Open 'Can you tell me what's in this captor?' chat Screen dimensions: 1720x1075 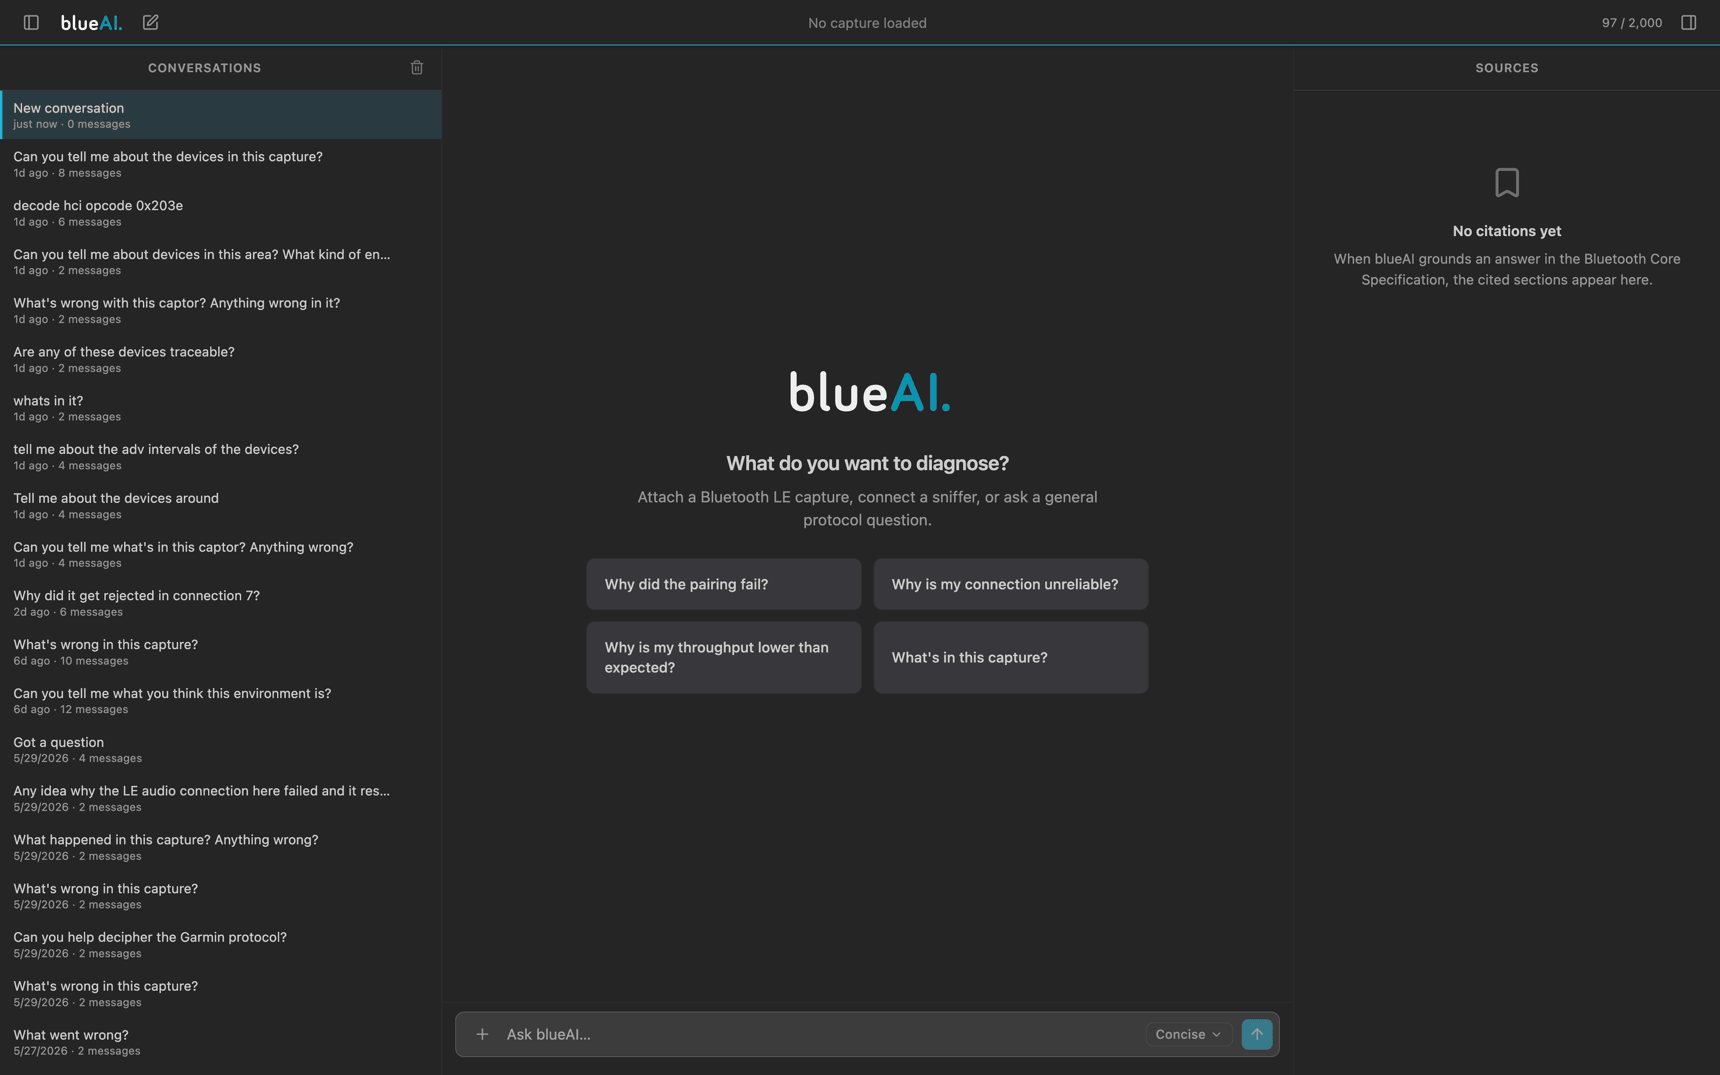221,554
